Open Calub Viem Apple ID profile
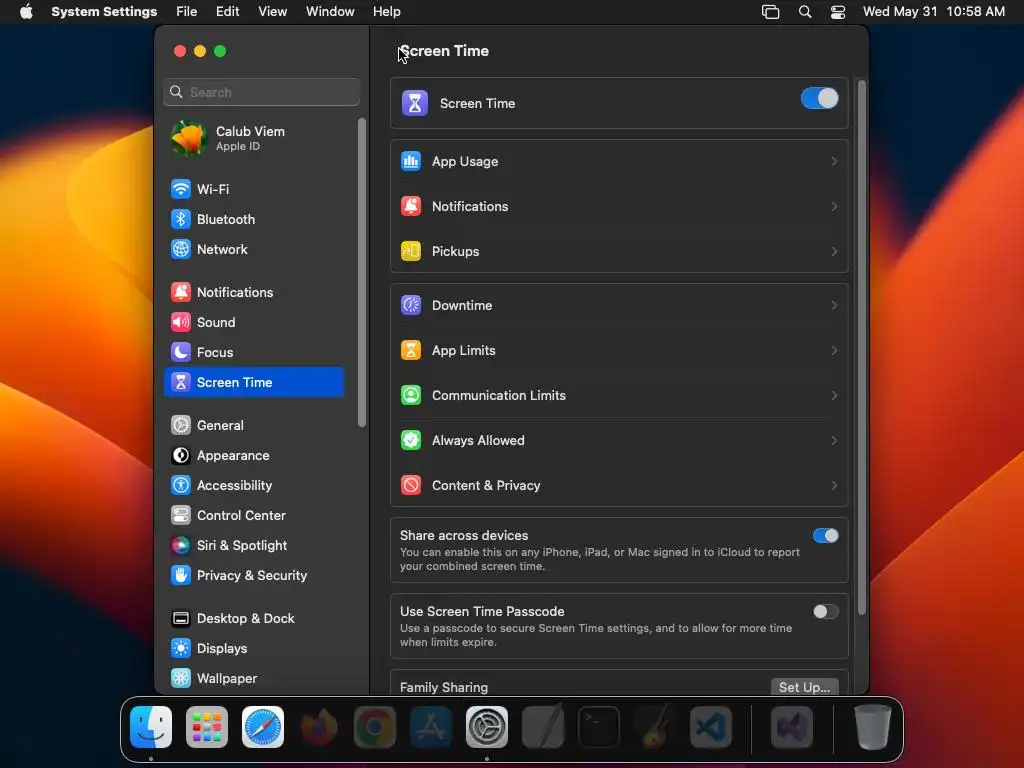Viewport: 1024px width, 768px height. click(253, 138)
